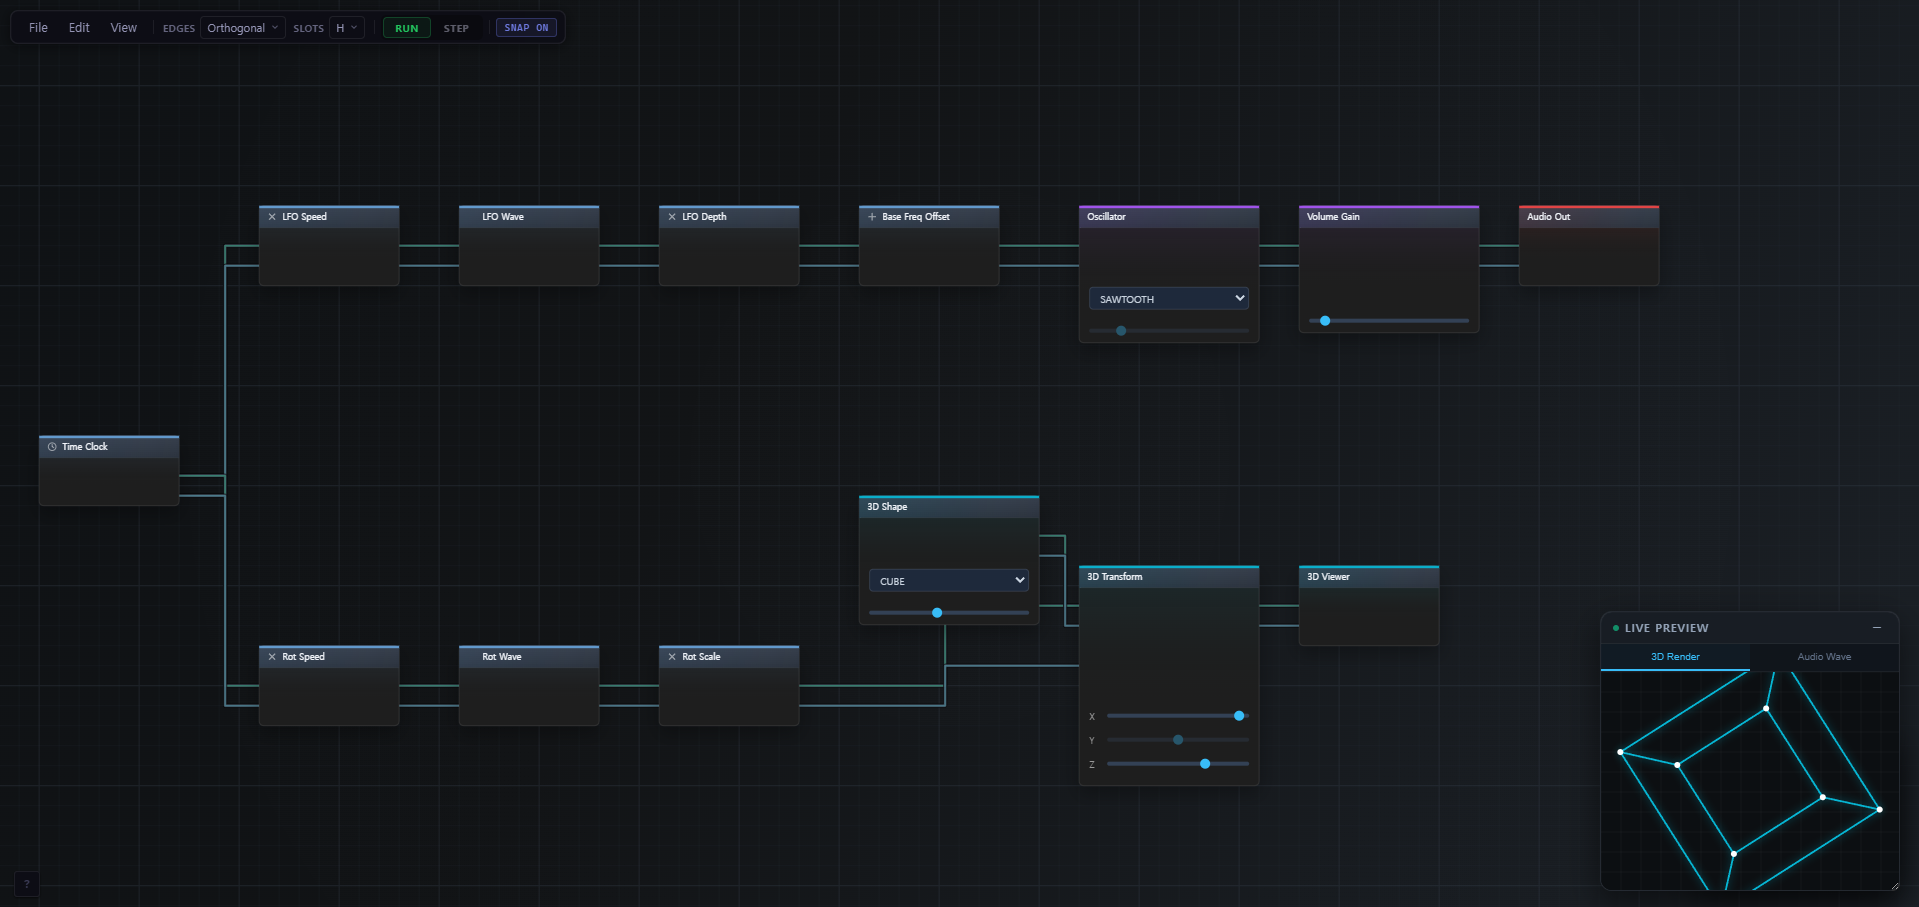Adjust the 3D Transform Y slider
Viewport: 1919px width, 907px height.
pyautogui.click(x=1178, y=740)
